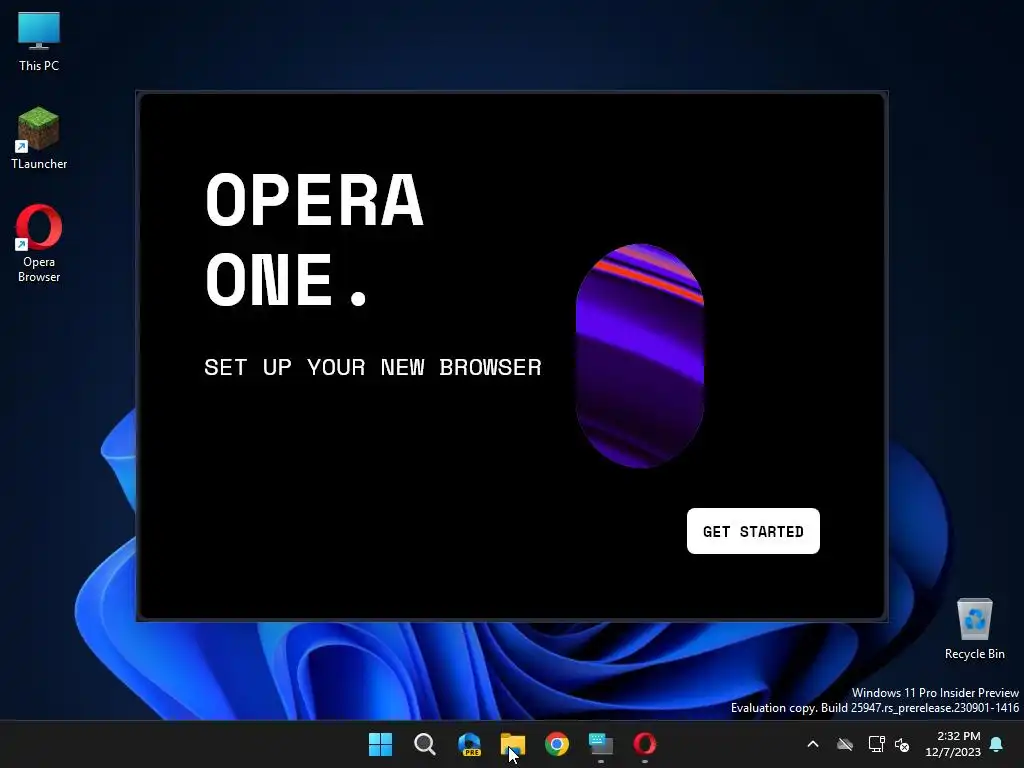The image size is (1024, 768).
Task: Click the muted volume tray icon
Action: point(902,744)
